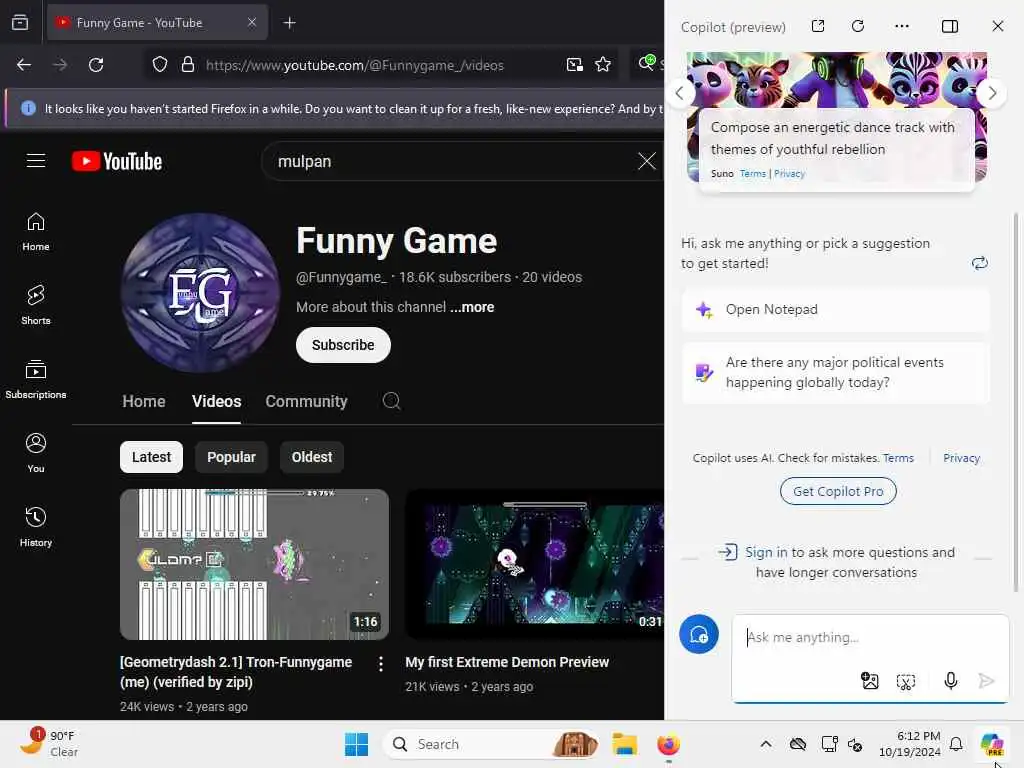Switch to the channel Home tab

tap(144, 402)
